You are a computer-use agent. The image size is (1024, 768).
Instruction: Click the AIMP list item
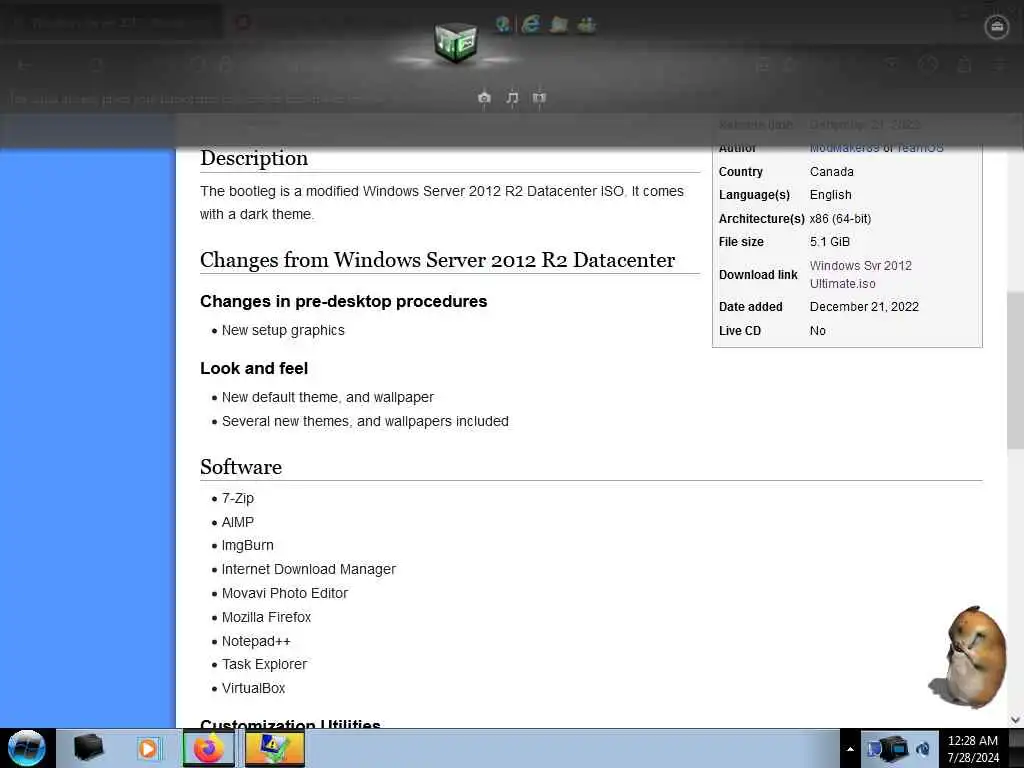[238, 522]
